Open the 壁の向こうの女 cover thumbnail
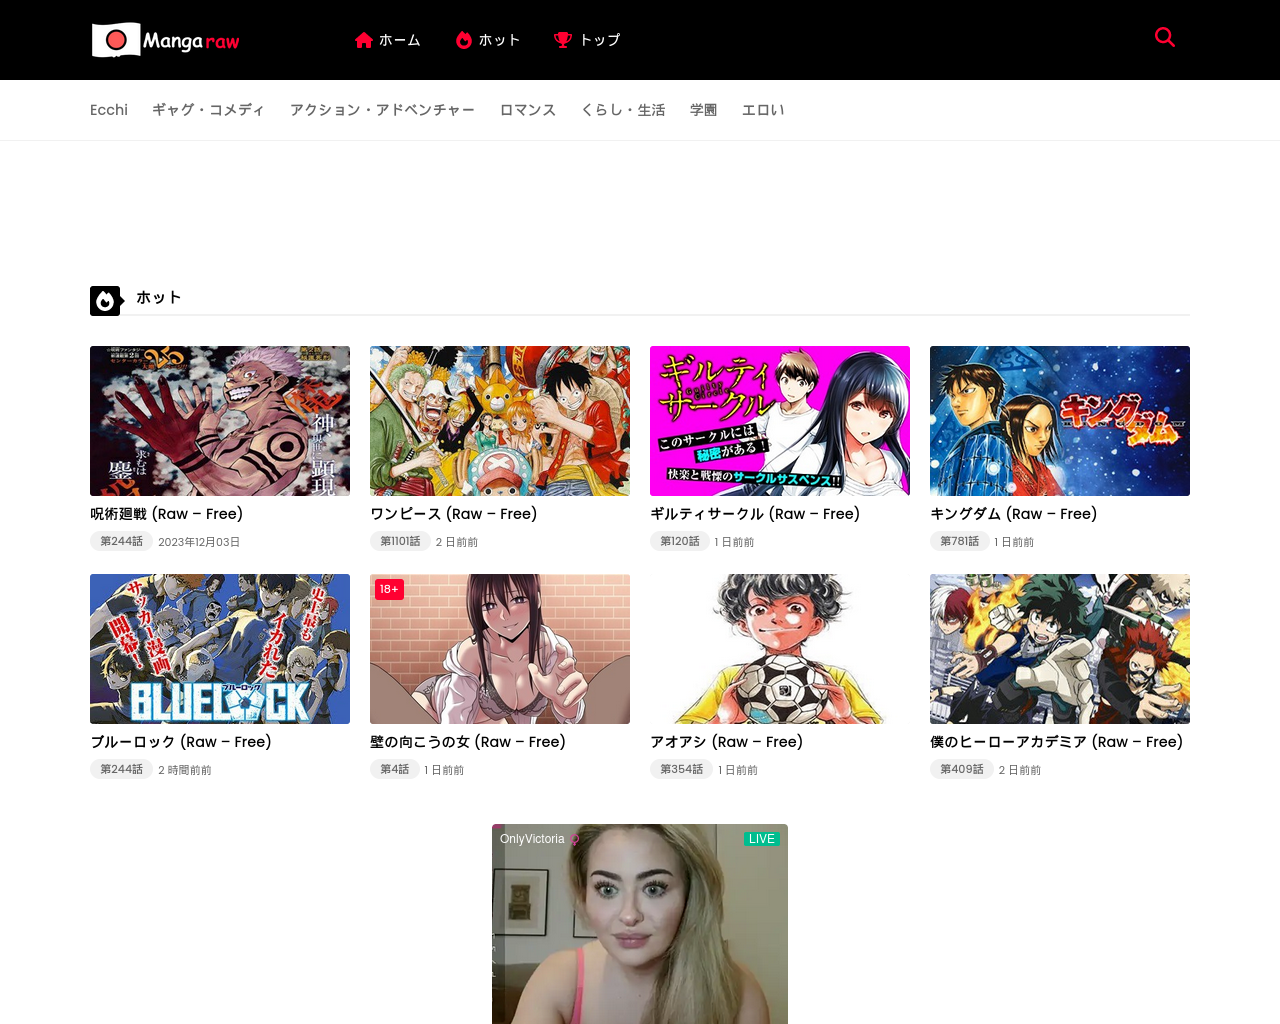 coord(500,649)
